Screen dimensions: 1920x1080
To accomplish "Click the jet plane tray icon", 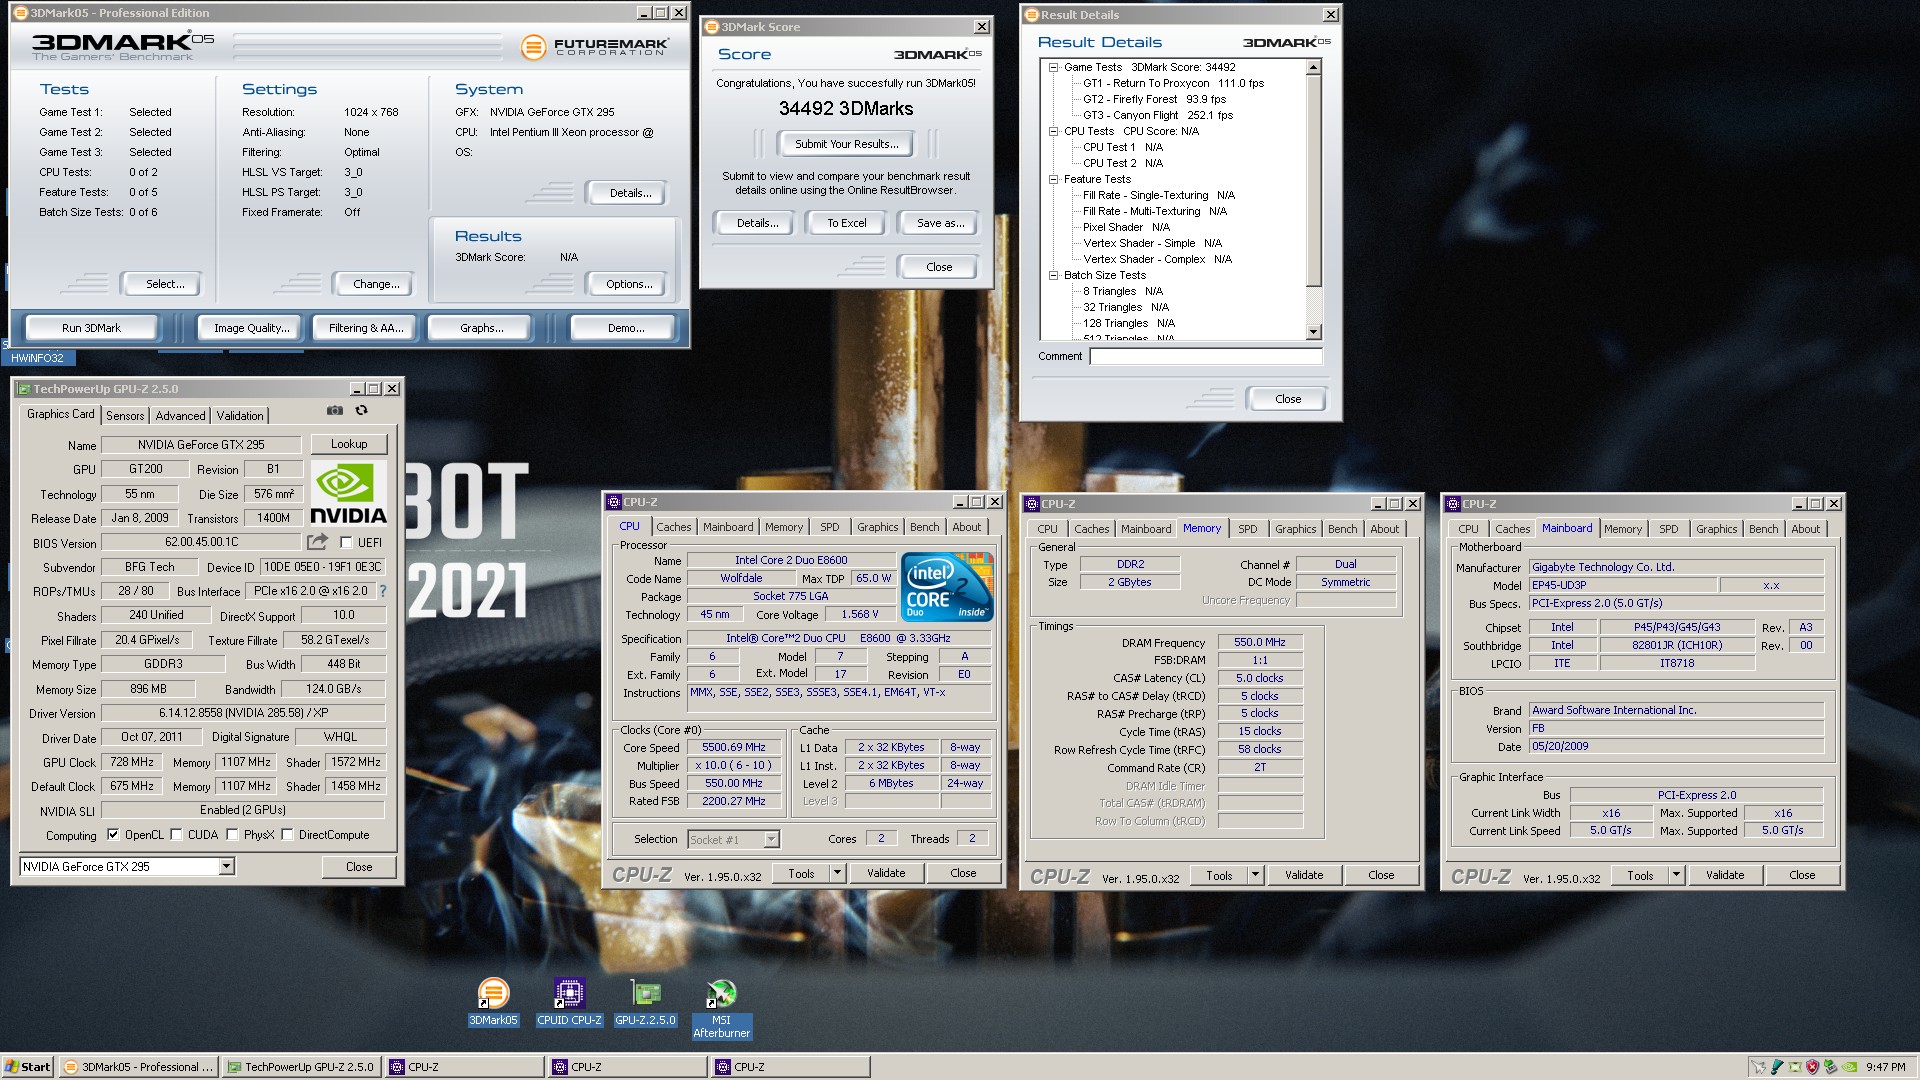I will point(1759,1067).
